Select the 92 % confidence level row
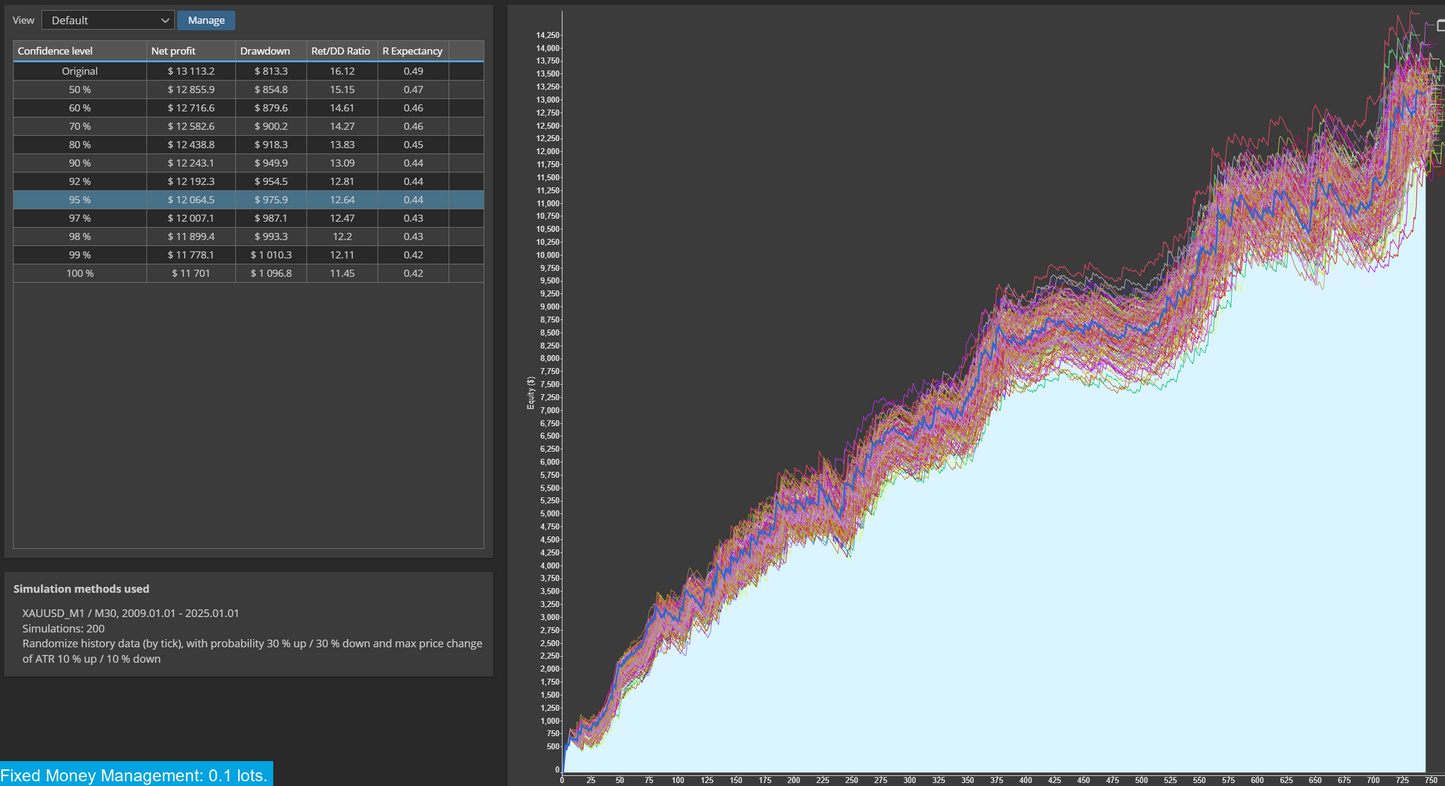Screen dimensions: 1445x786 click(248, 181)
